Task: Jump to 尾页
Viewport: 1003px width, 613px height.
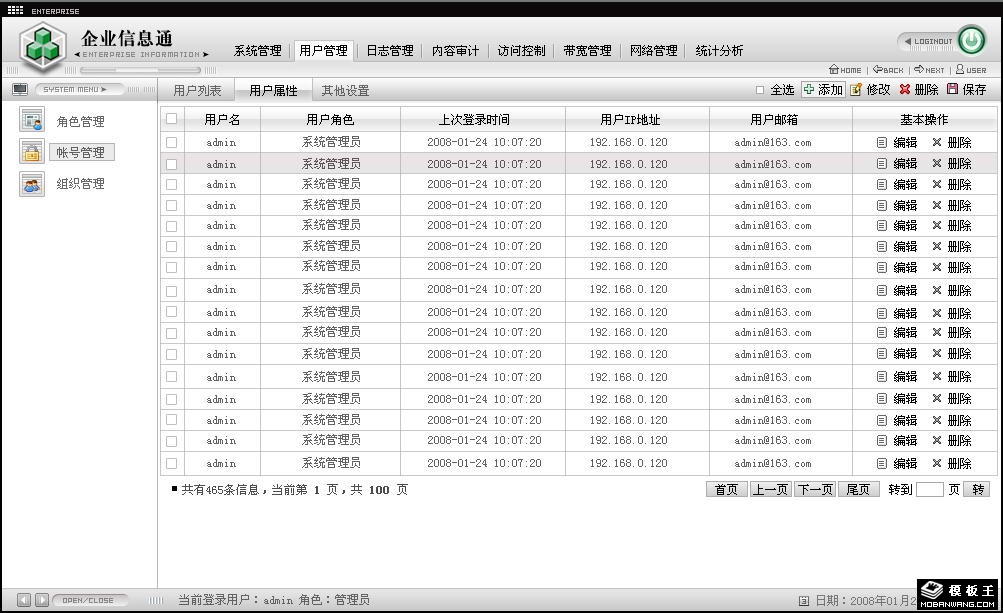Action: coord(858,490)
